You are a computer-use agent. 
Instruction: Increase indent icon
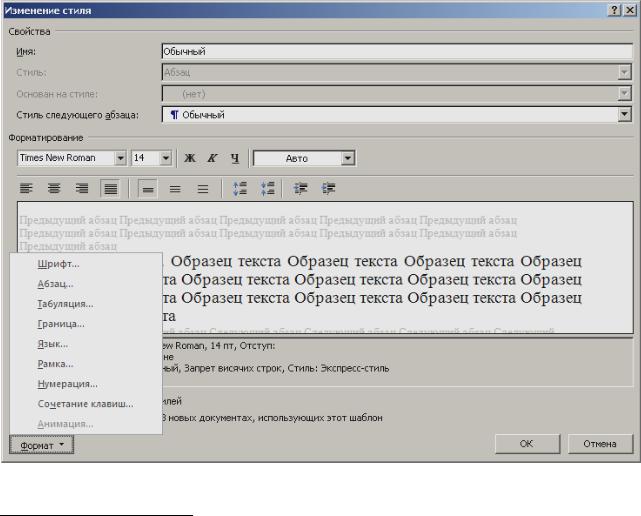(x=328, y=189)
